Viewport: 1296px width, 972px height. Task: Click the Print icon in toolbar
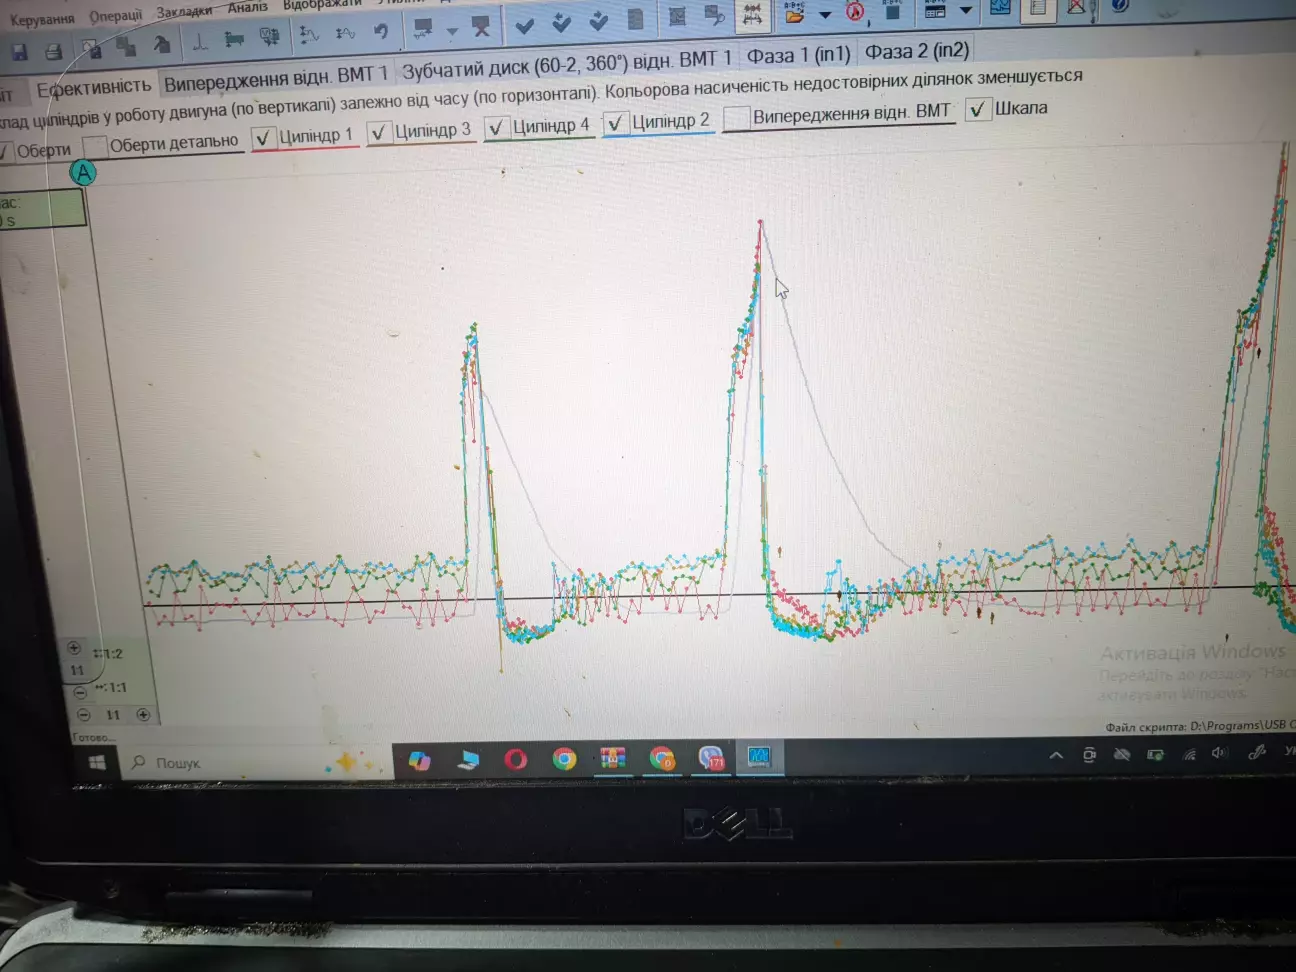[54, 50]
